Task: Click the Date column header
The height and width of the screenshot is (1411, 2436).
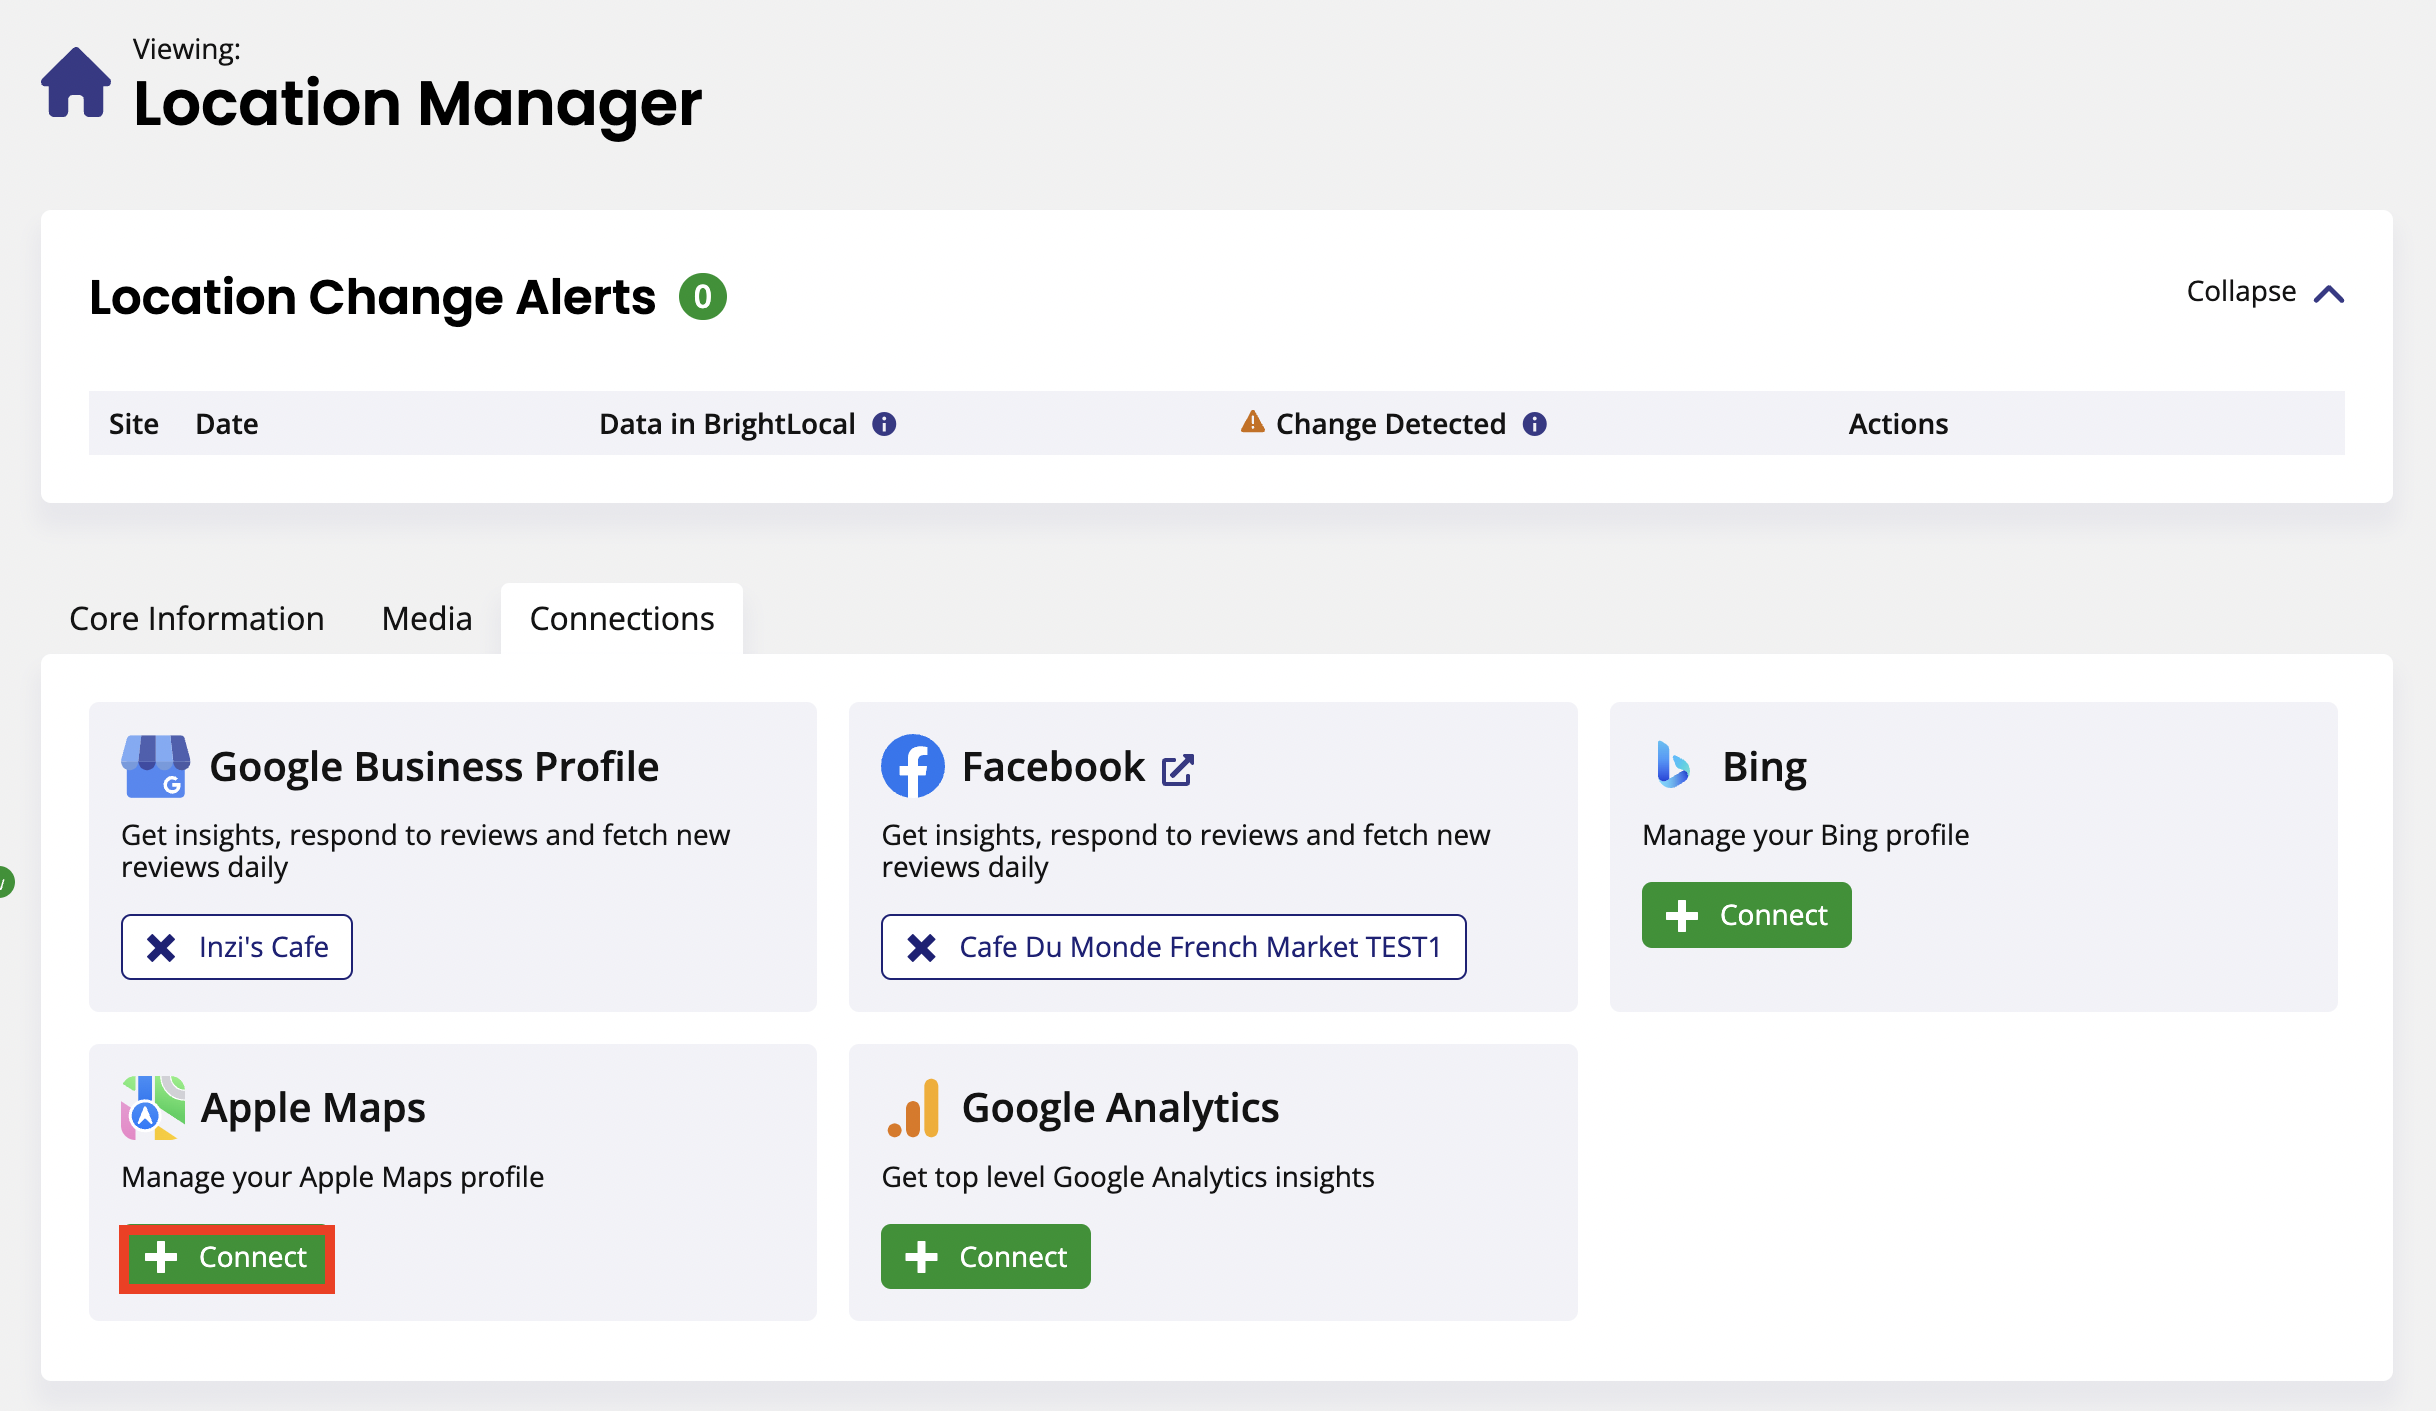Action: pos(227,424)
